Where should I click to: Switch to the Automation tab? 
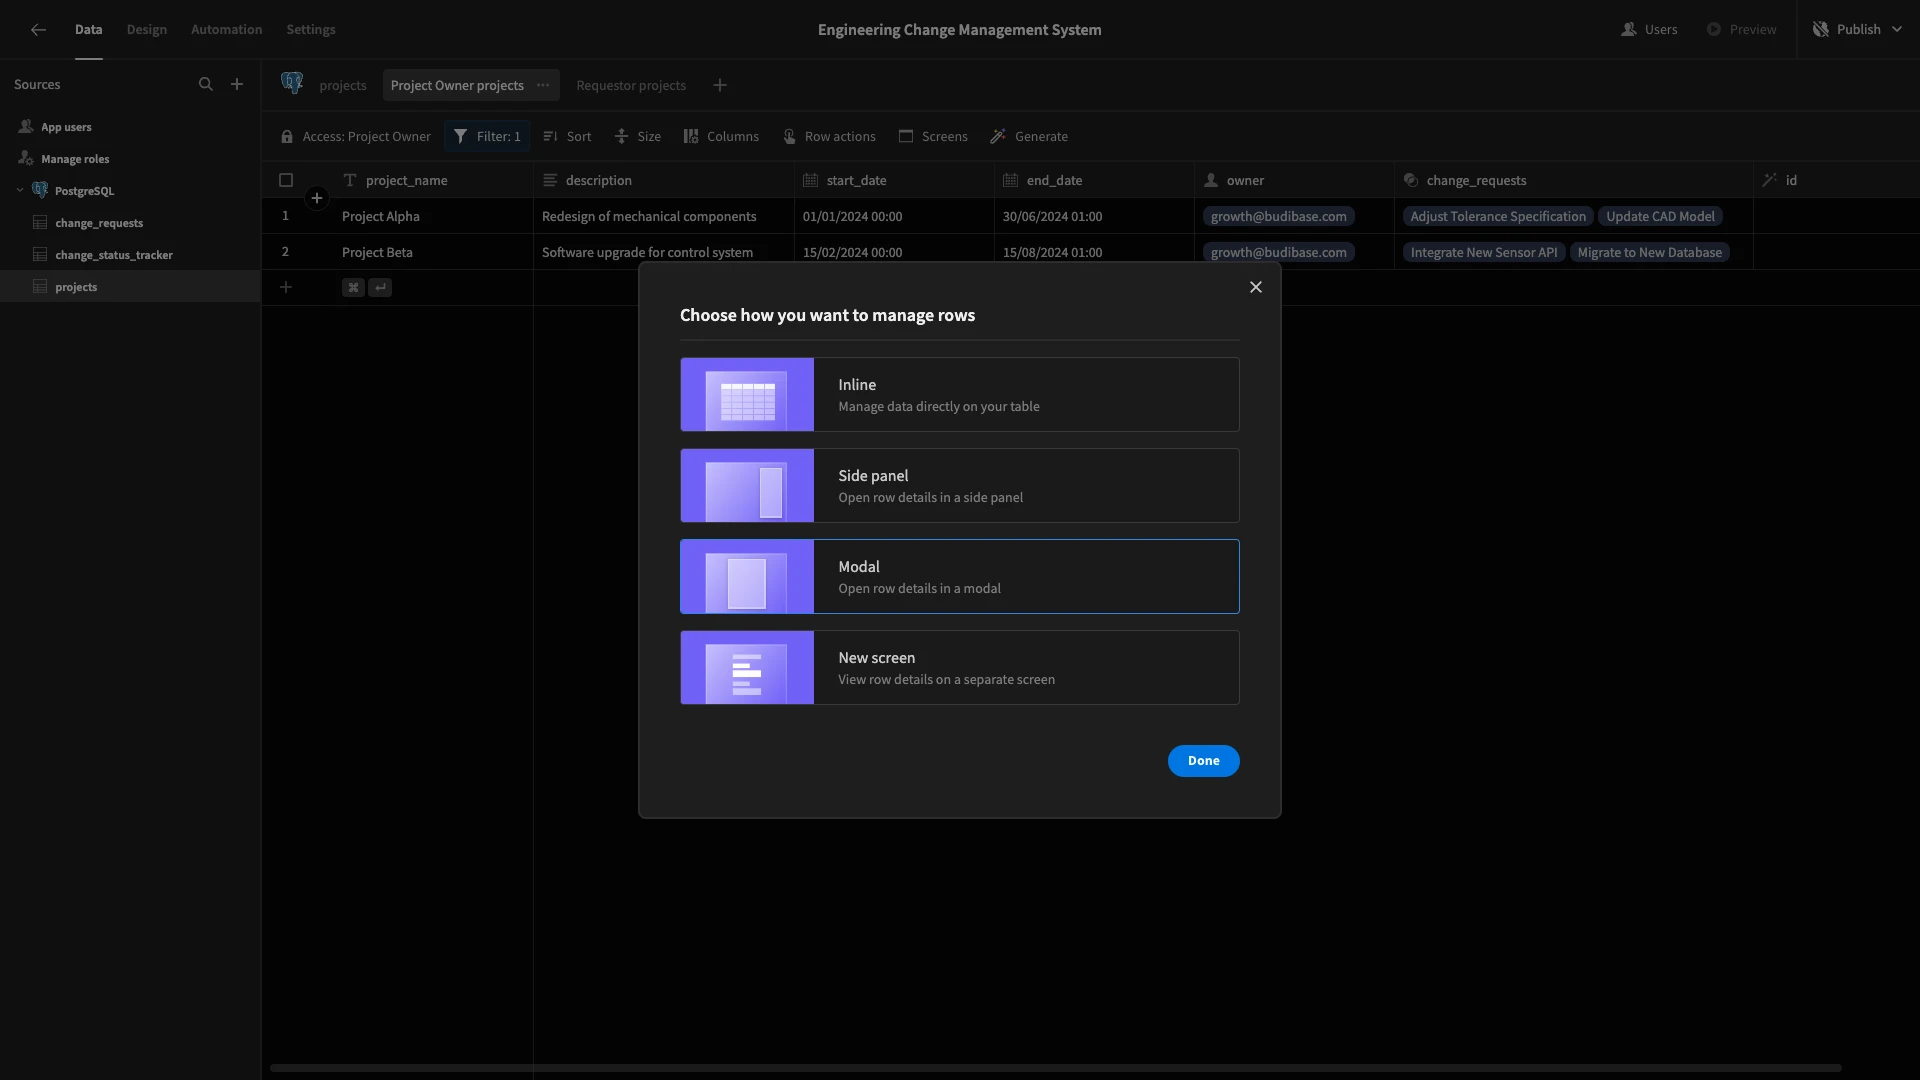point(227,30)
